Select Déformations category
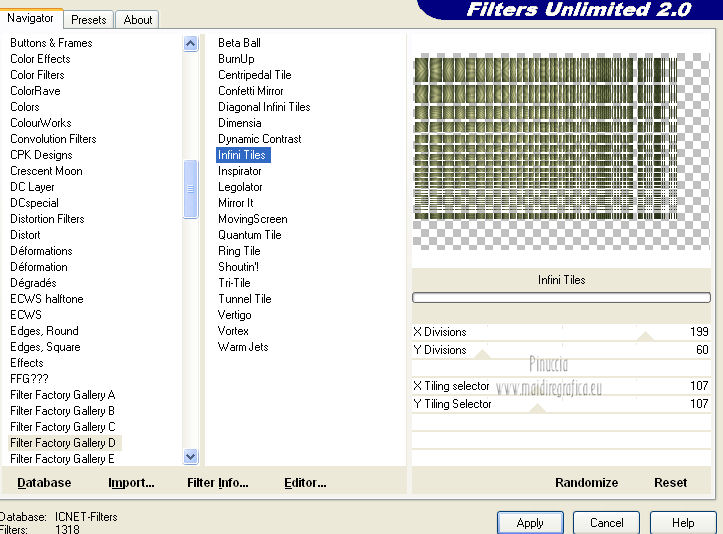Image resolution: width=723 pixels, height=534 pixels. point(41,251)
